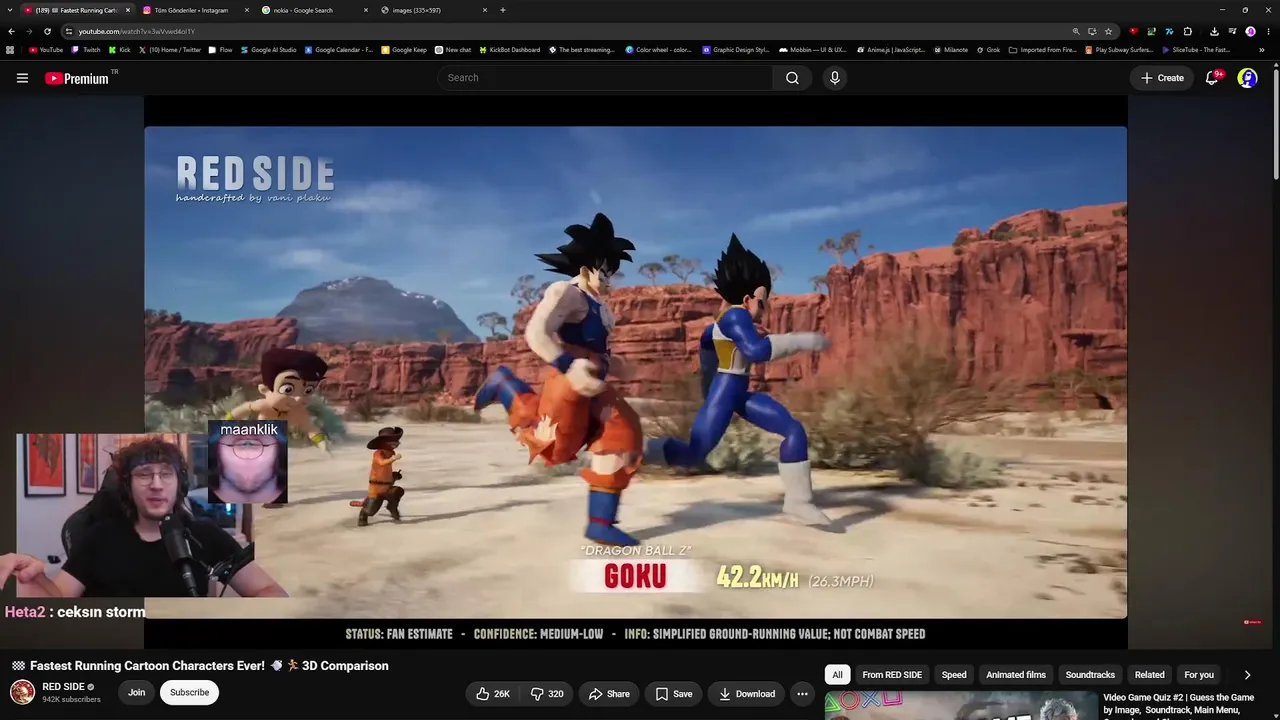This screenshot has width=1280, height=720.
Task: Click the address bar URL
Action: pos(136,31)
